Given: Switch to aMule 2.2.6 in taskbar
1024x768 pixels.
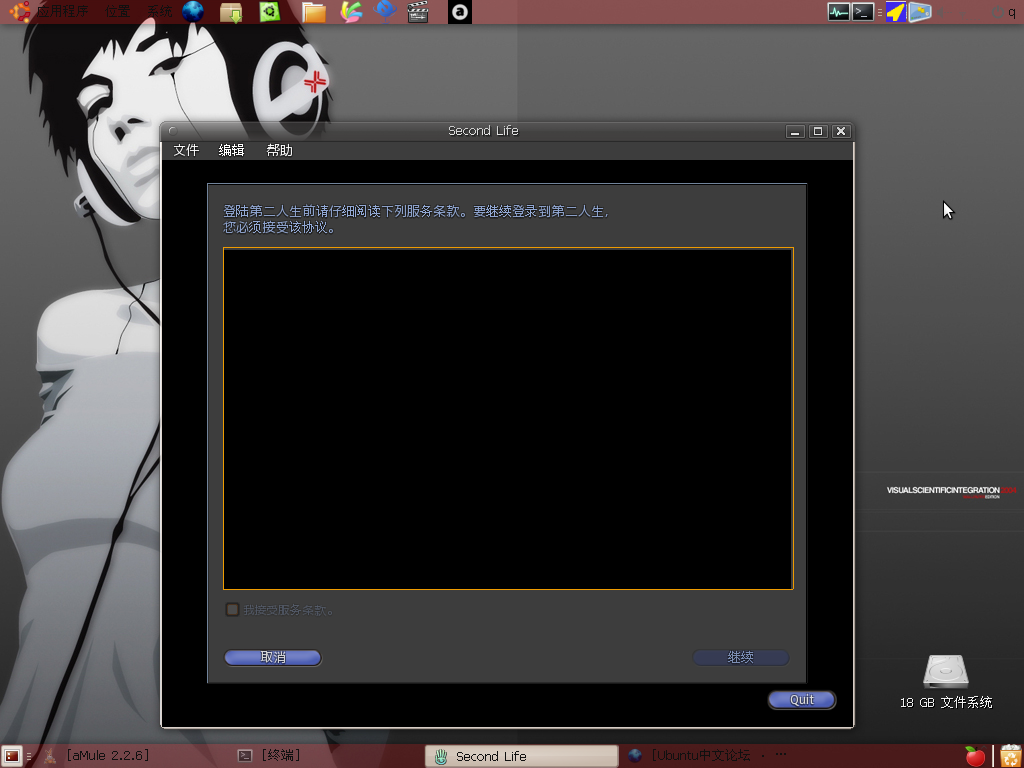Looking at the screenshot, I should click(x=98, y=756).
